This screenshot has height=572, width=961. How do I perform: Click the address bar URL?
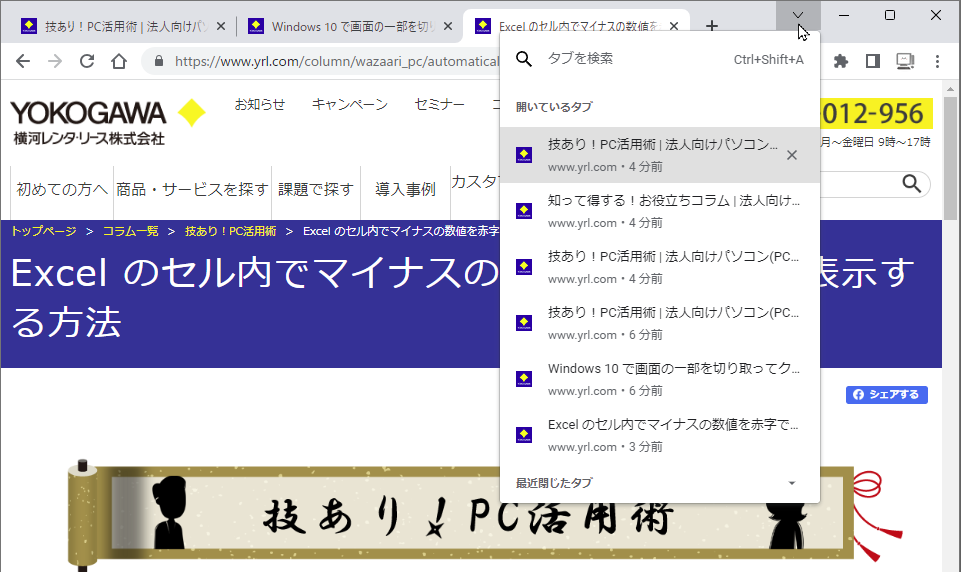tap(337, 61)
